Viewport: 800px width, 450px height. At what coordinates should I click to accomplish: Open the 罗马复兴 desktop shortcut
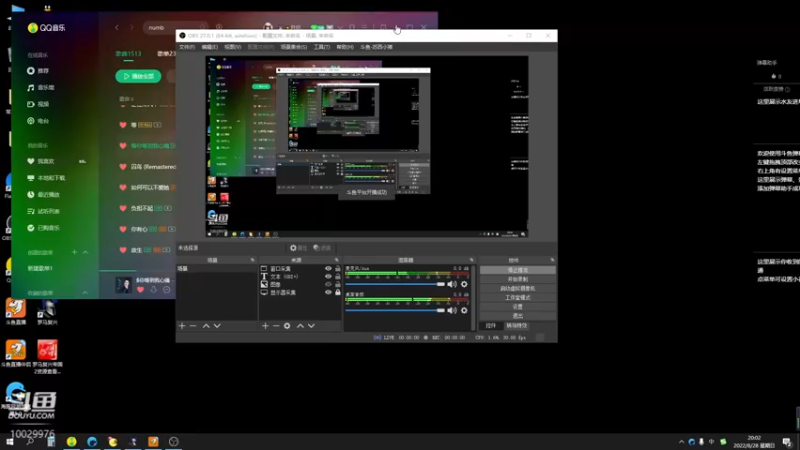click(47, 312)
